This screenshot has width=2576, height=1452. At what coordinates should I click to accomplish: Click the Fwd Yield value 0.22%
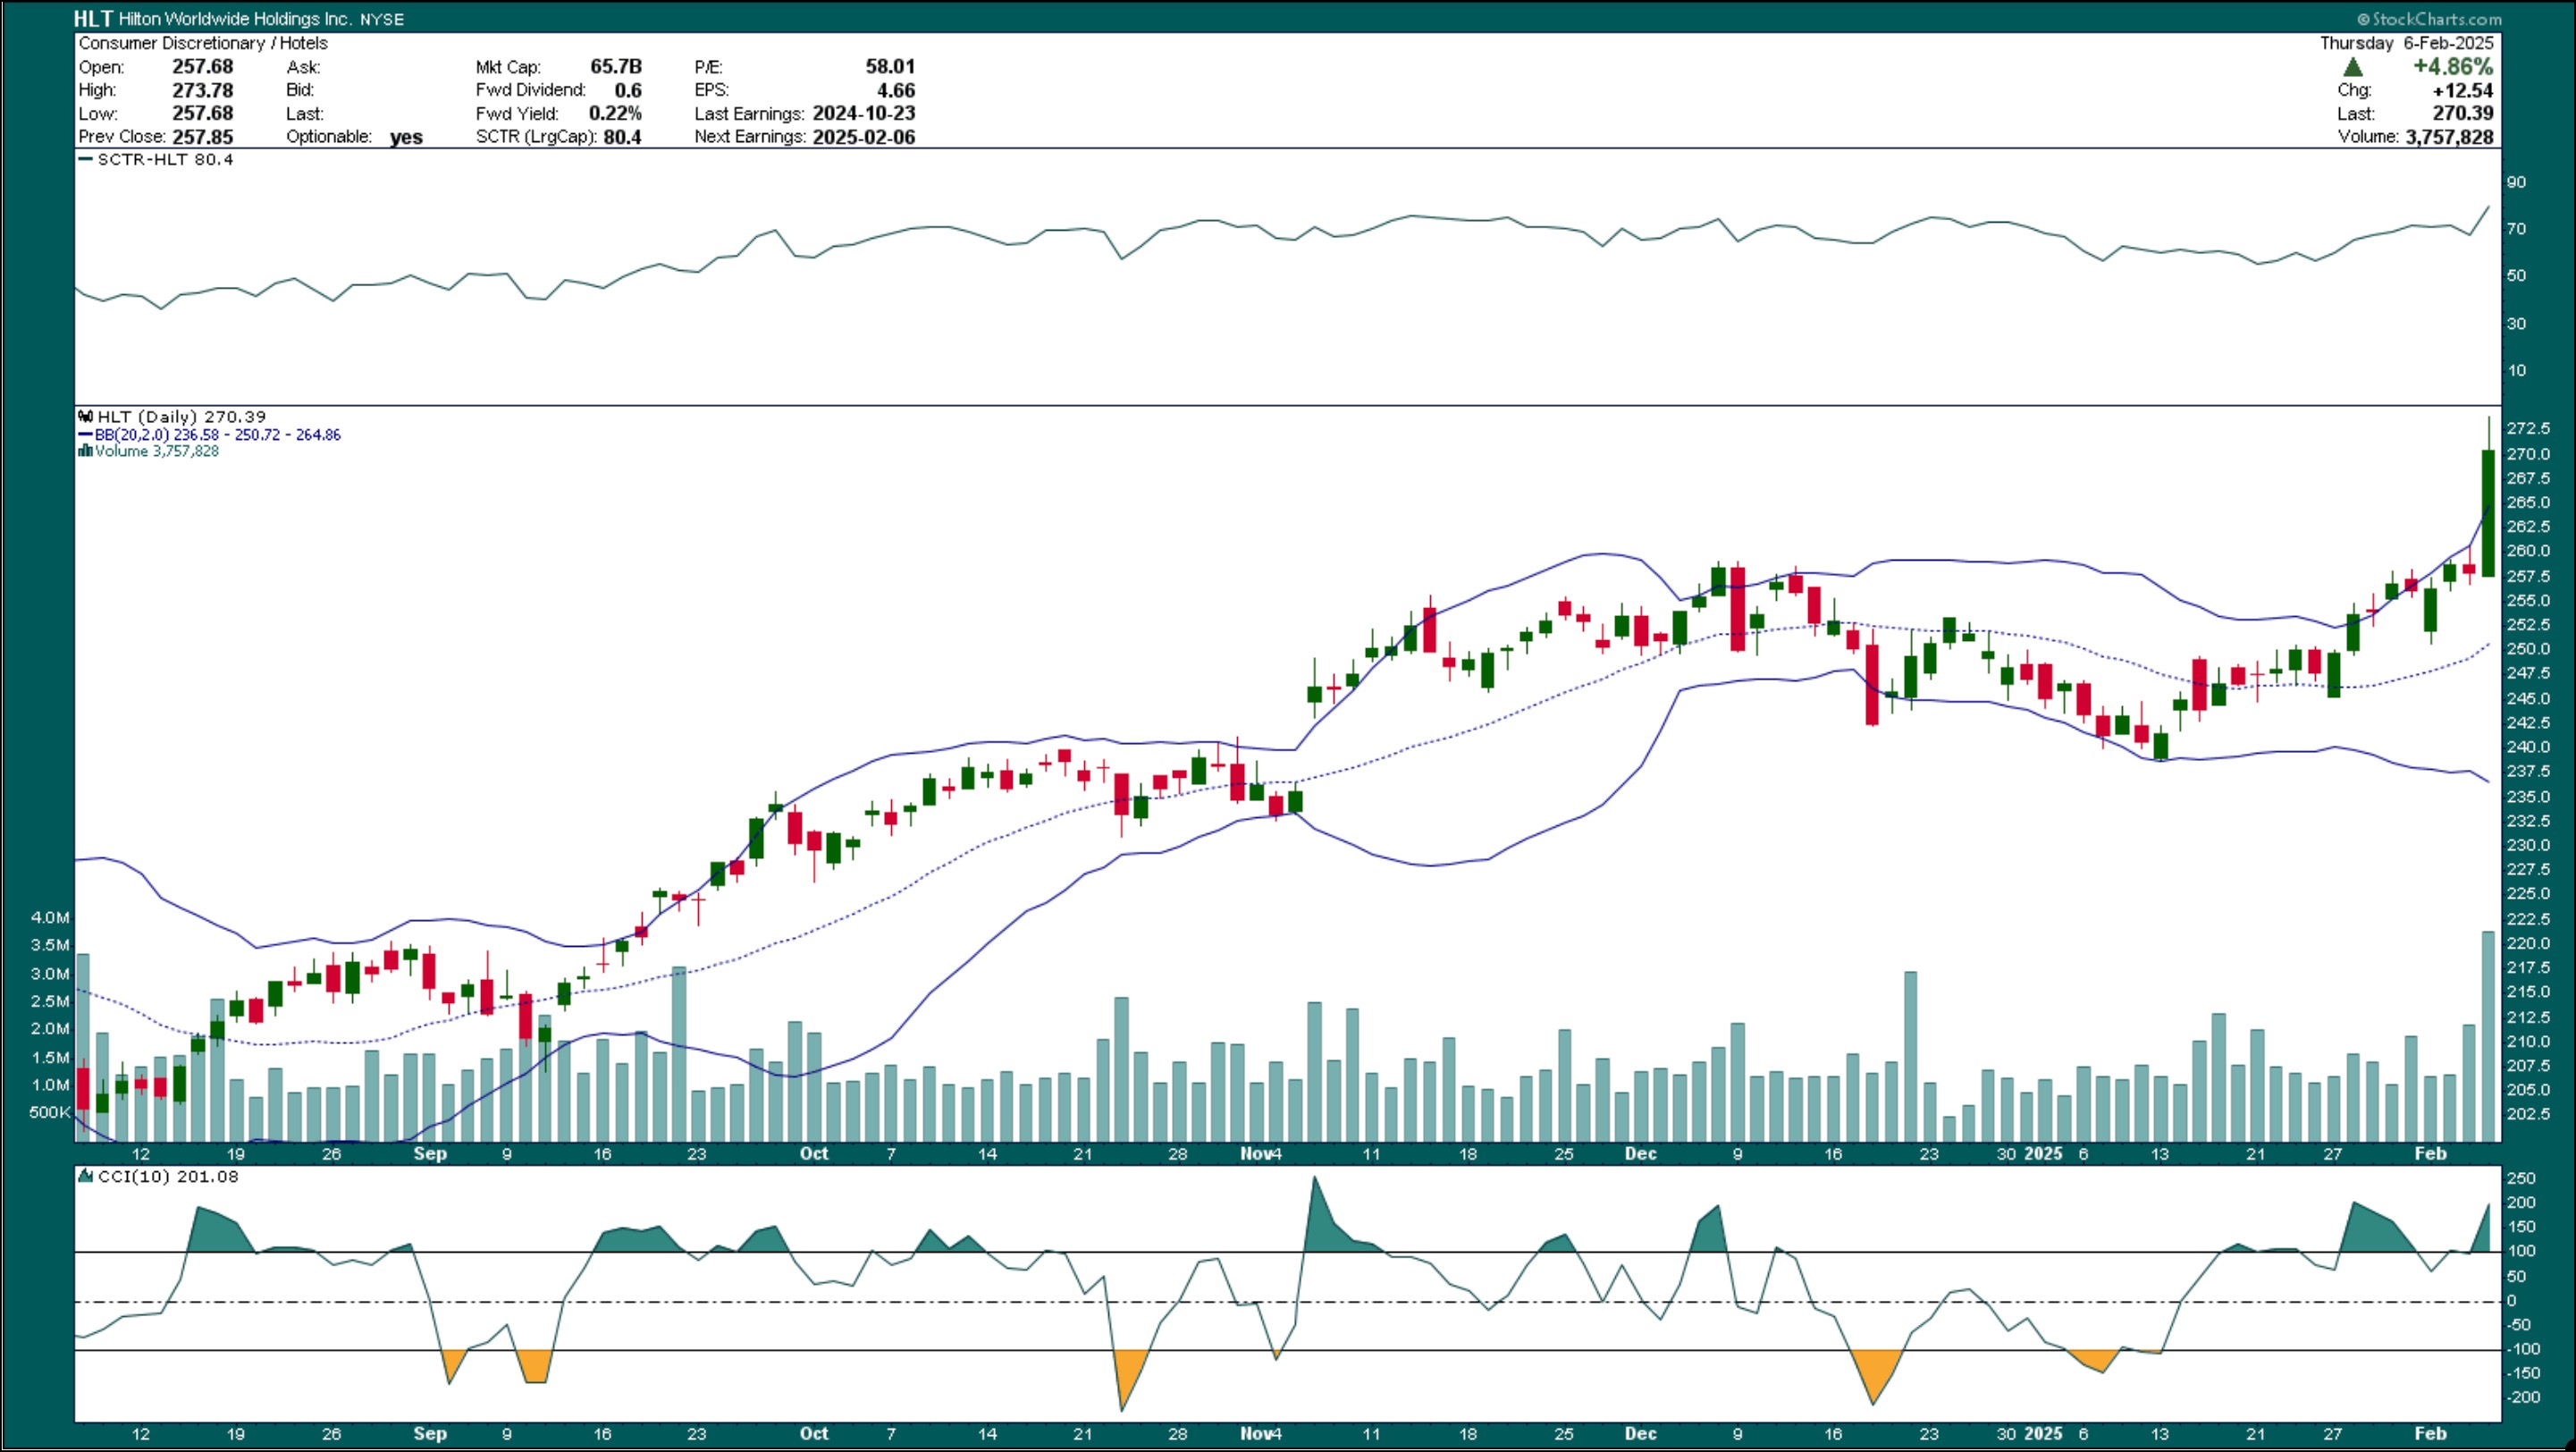(615, 113)
